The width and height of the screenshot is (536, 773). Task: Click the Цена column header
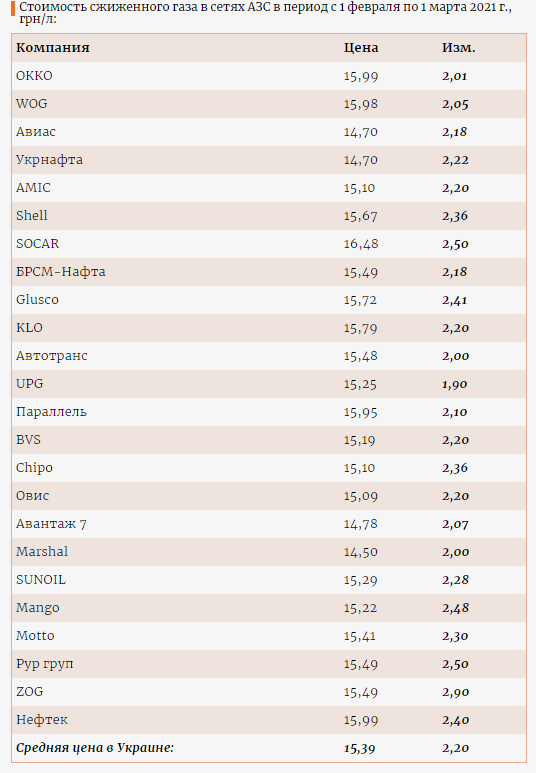[361, 48]
